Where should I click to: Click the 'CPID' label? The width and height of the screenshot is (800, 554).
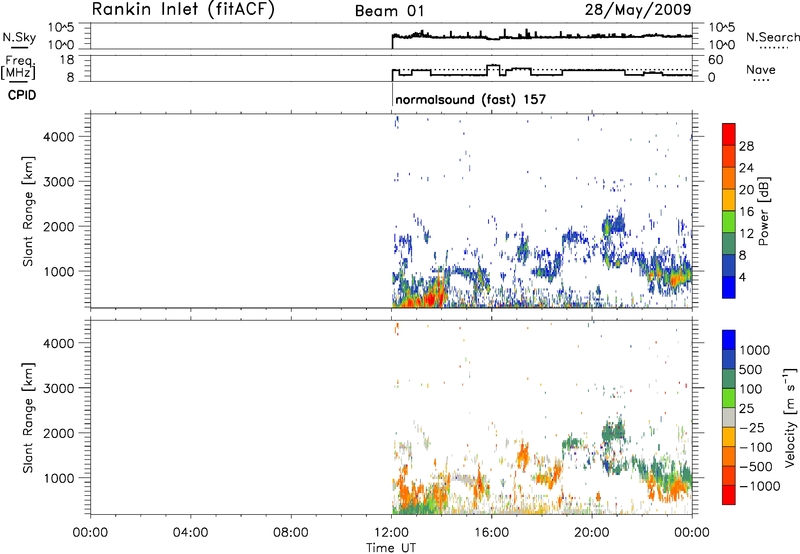point(22,95)
